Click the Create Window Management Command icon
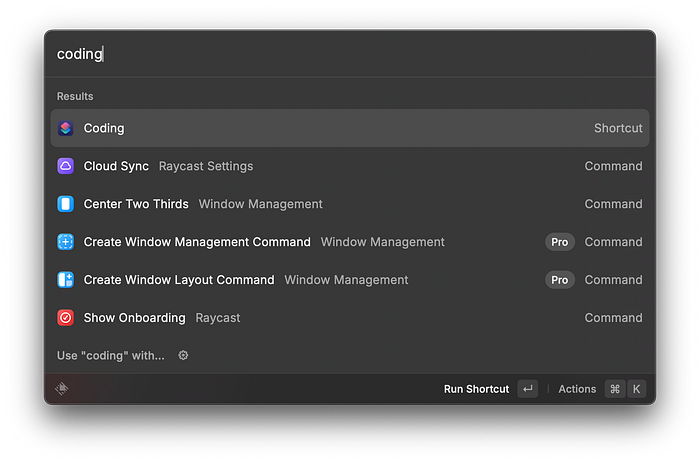Viewport: 700px width, 463px height. click(x=66, y=242)
